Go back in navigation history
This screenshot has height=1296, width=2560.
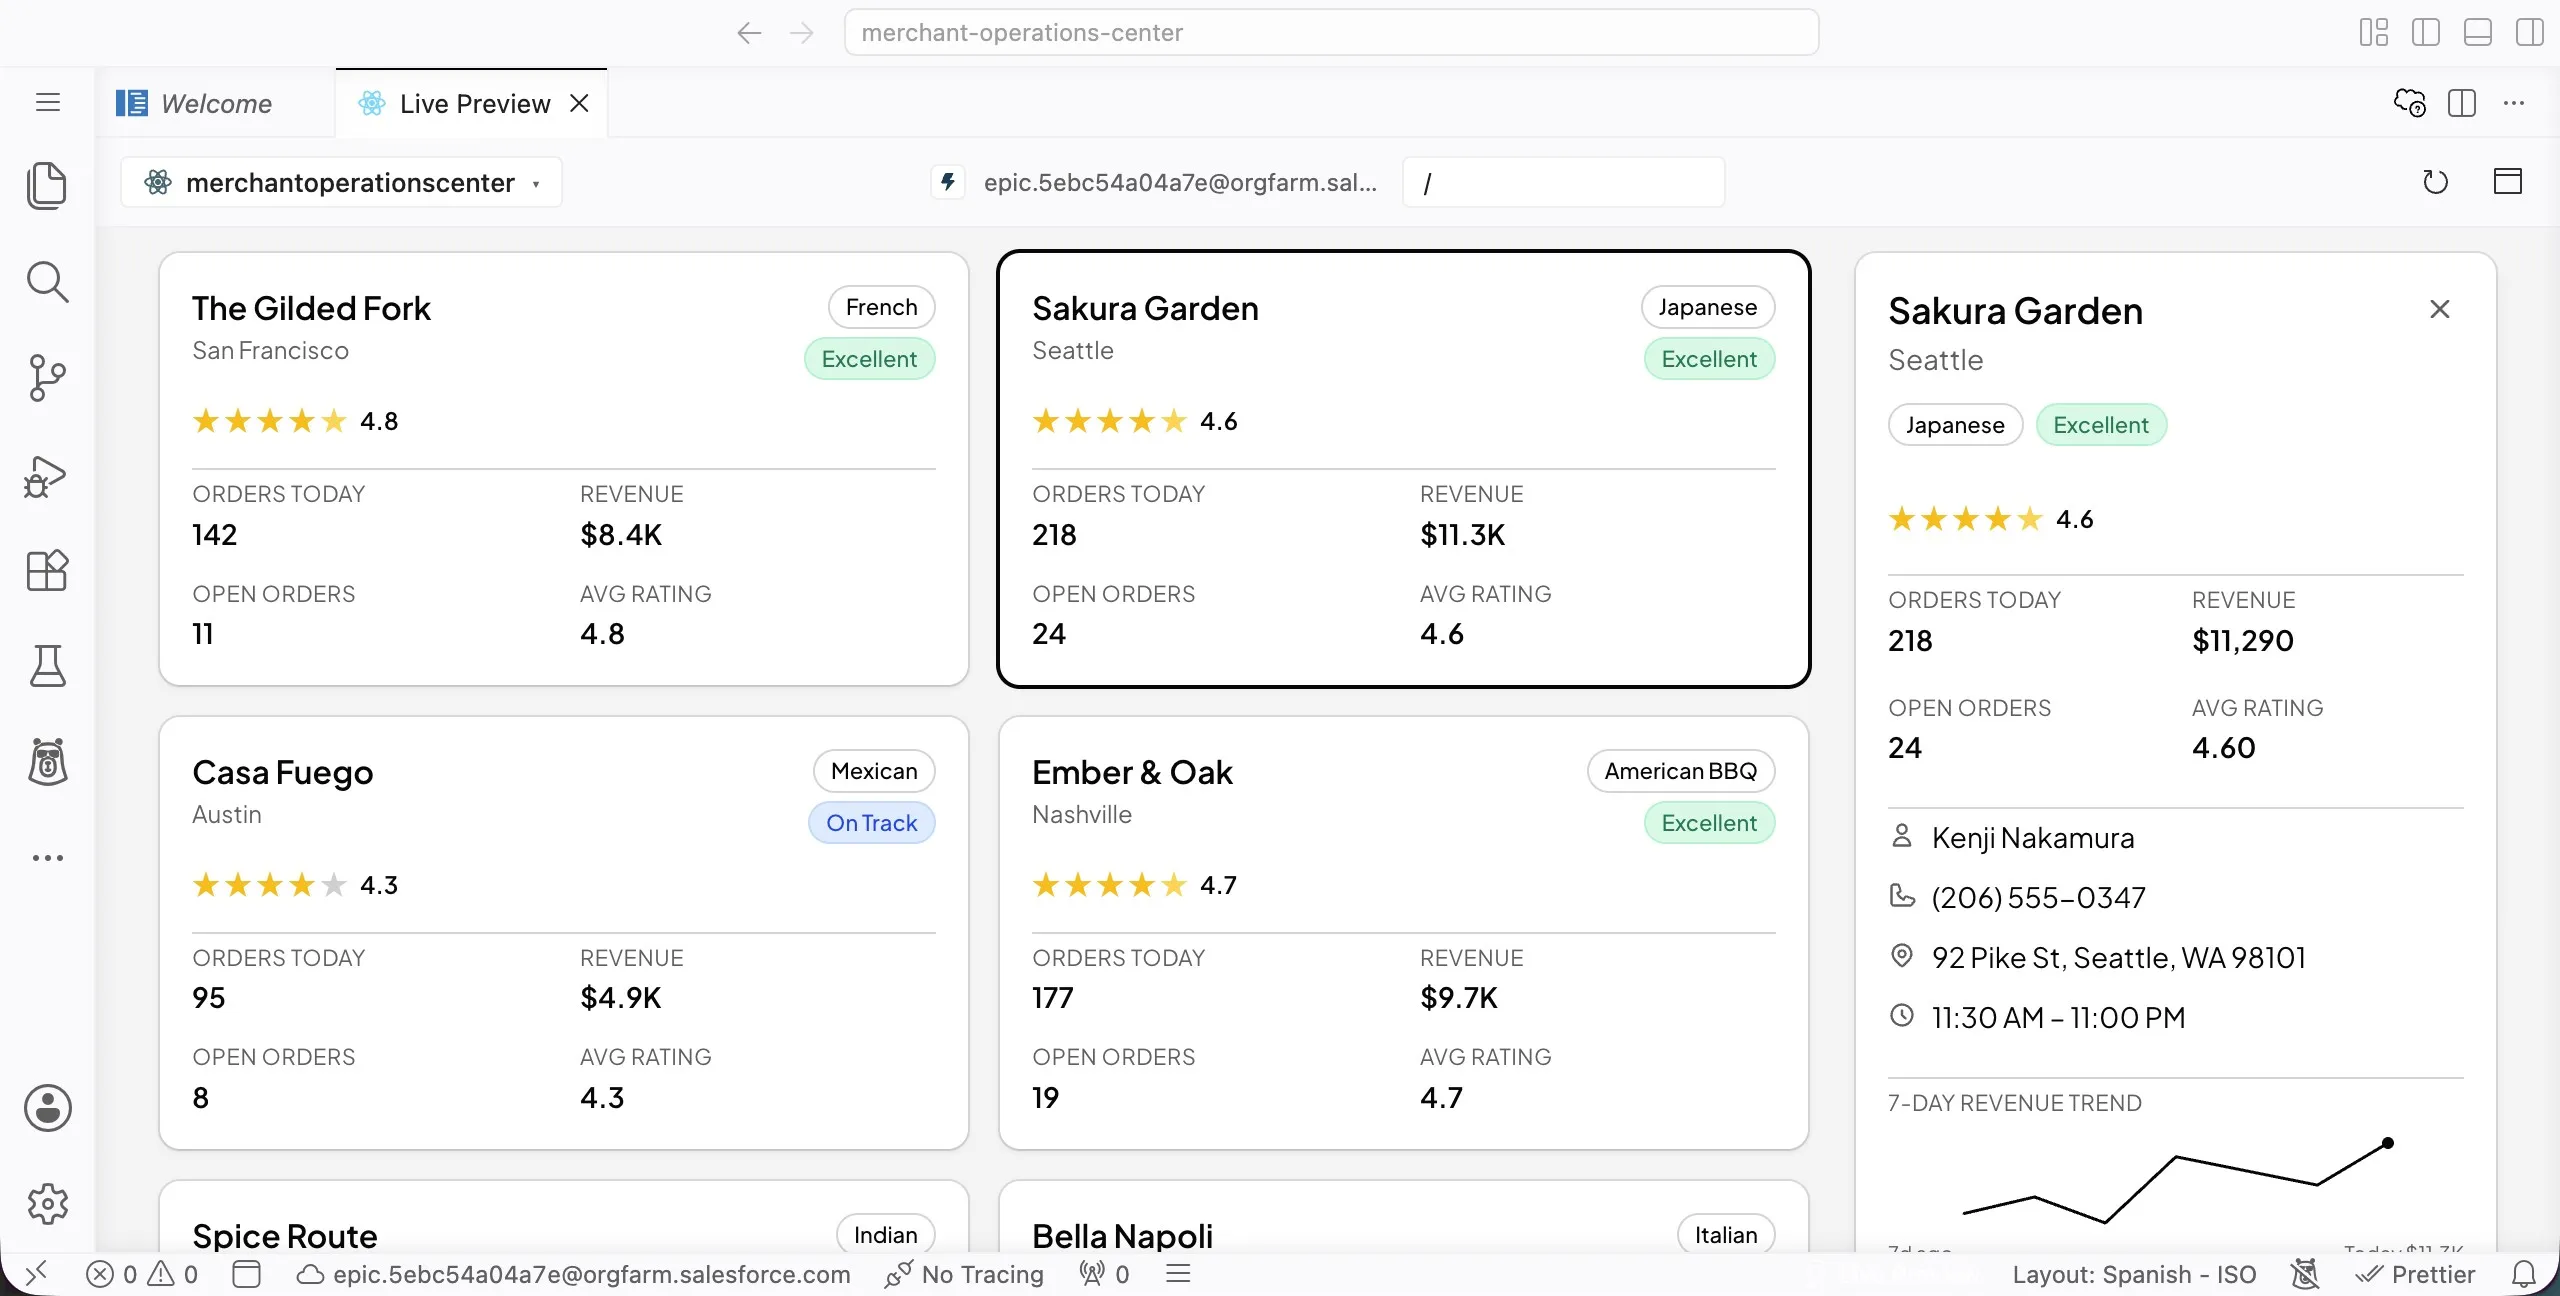pos(749,32)
